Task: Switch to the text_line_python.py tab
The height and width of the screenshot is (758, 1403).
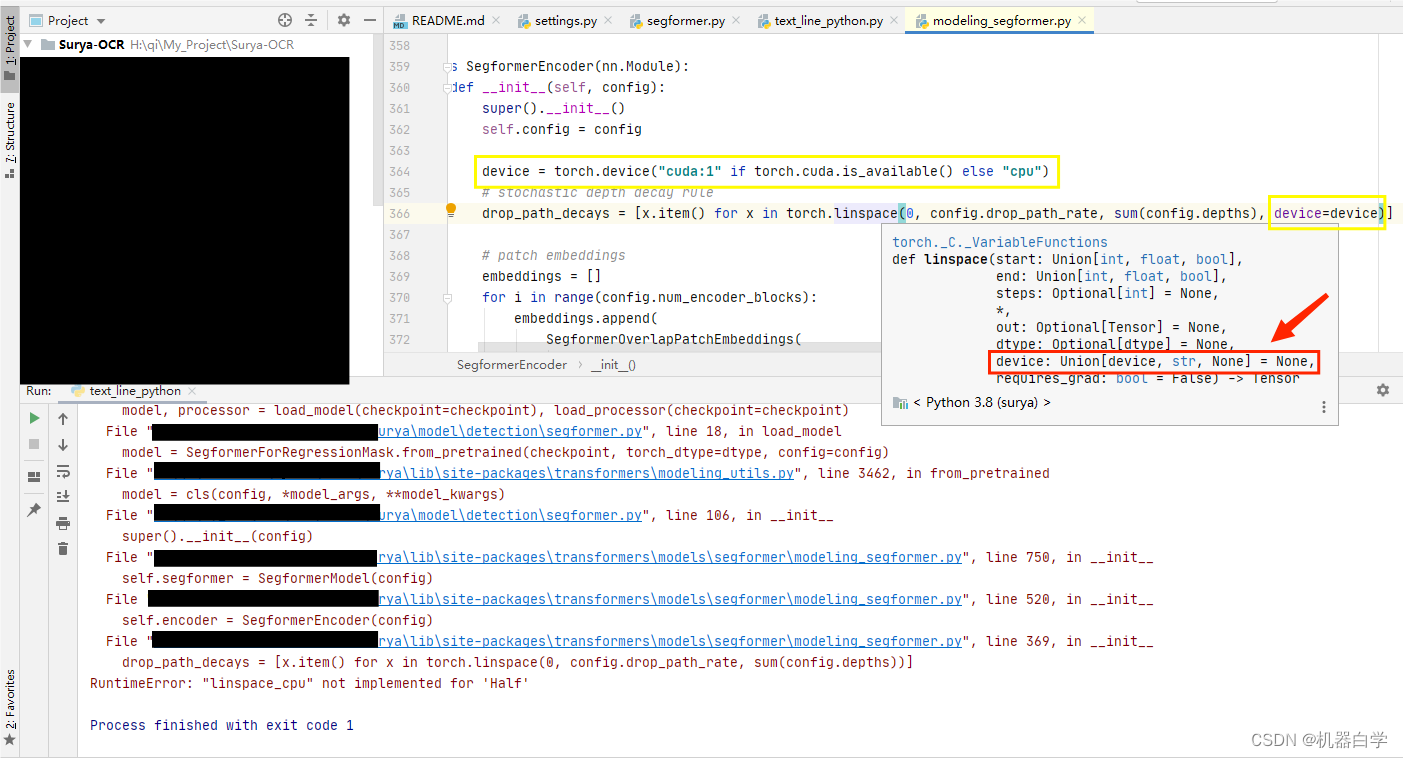Action: [x=829, y=20]
